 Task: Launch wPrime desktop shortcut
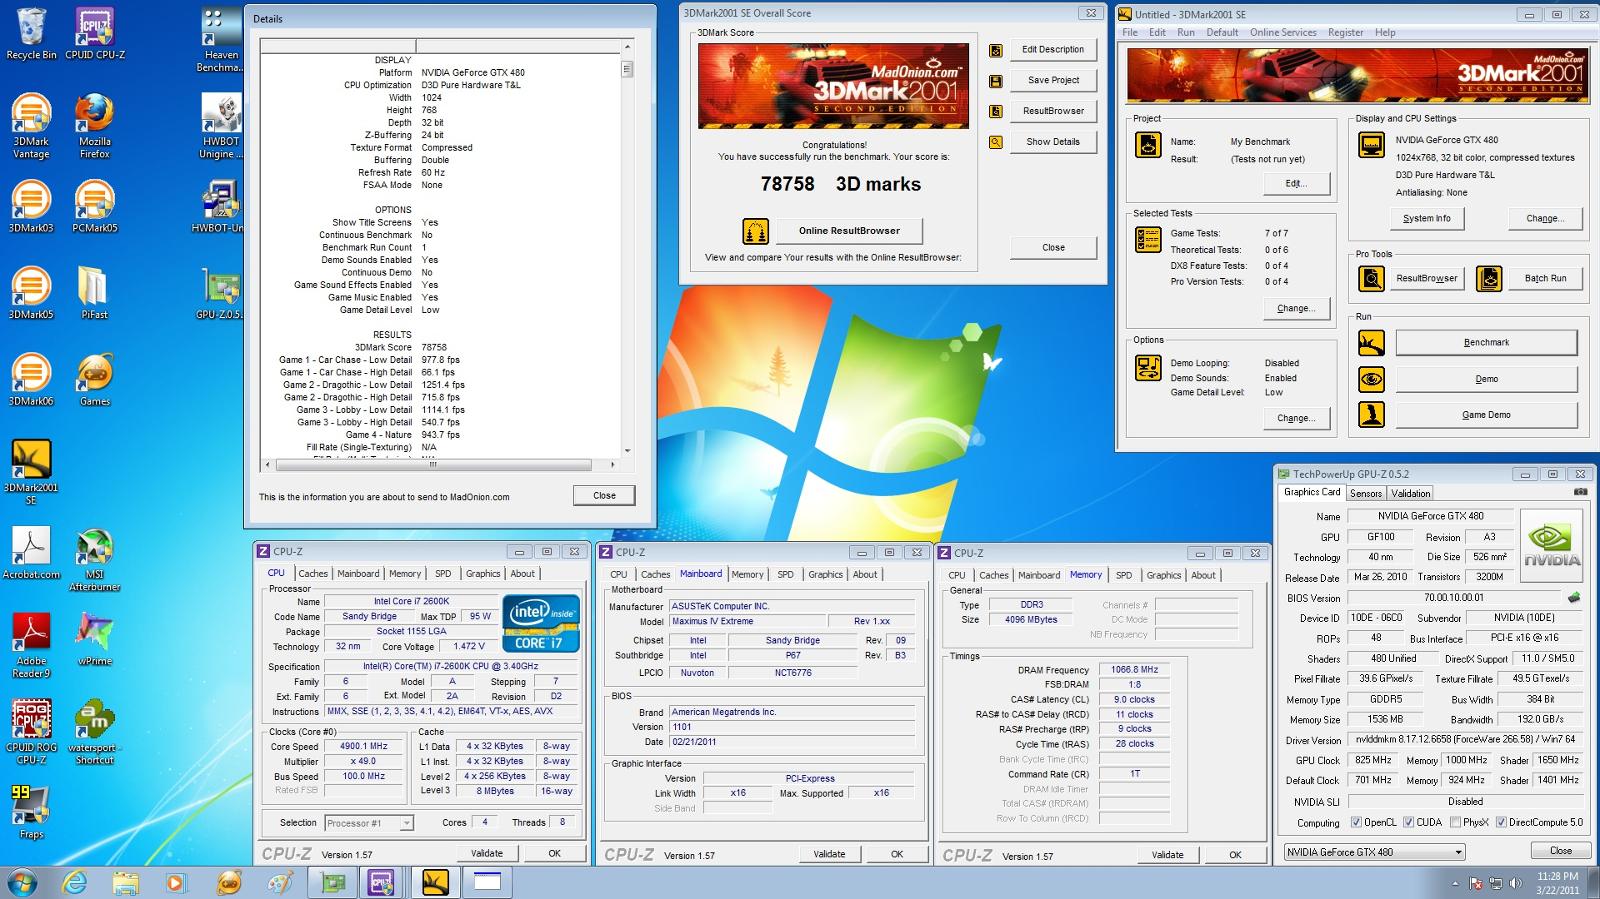point(95,640)
